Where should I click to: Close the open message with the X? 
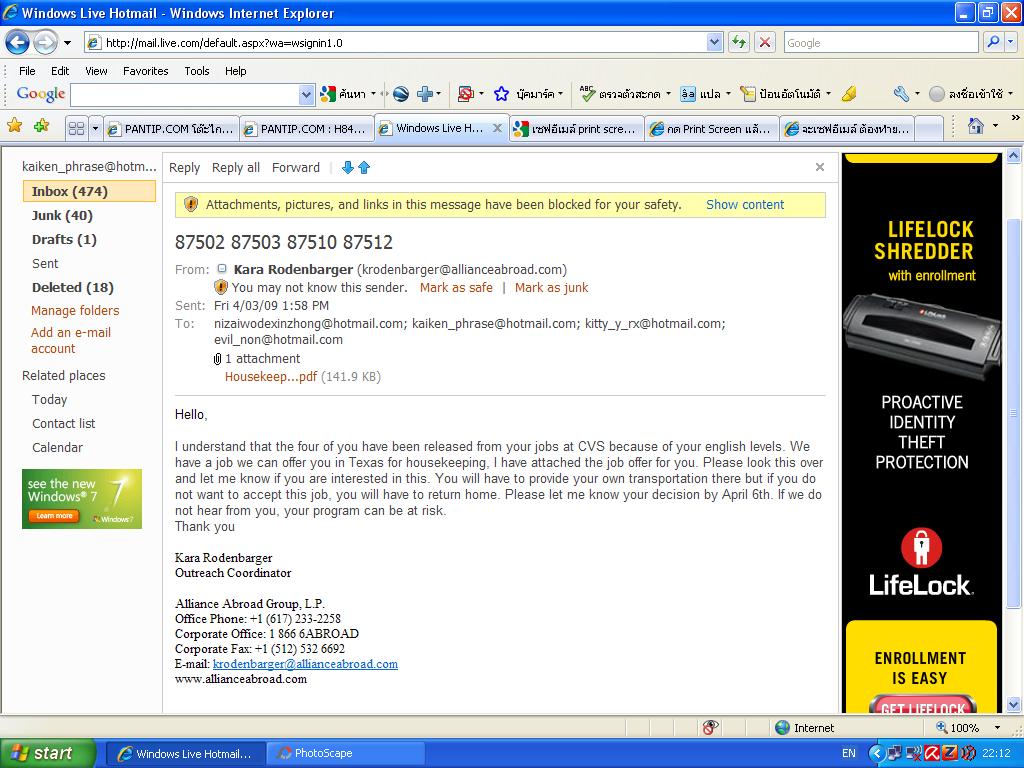820,167
